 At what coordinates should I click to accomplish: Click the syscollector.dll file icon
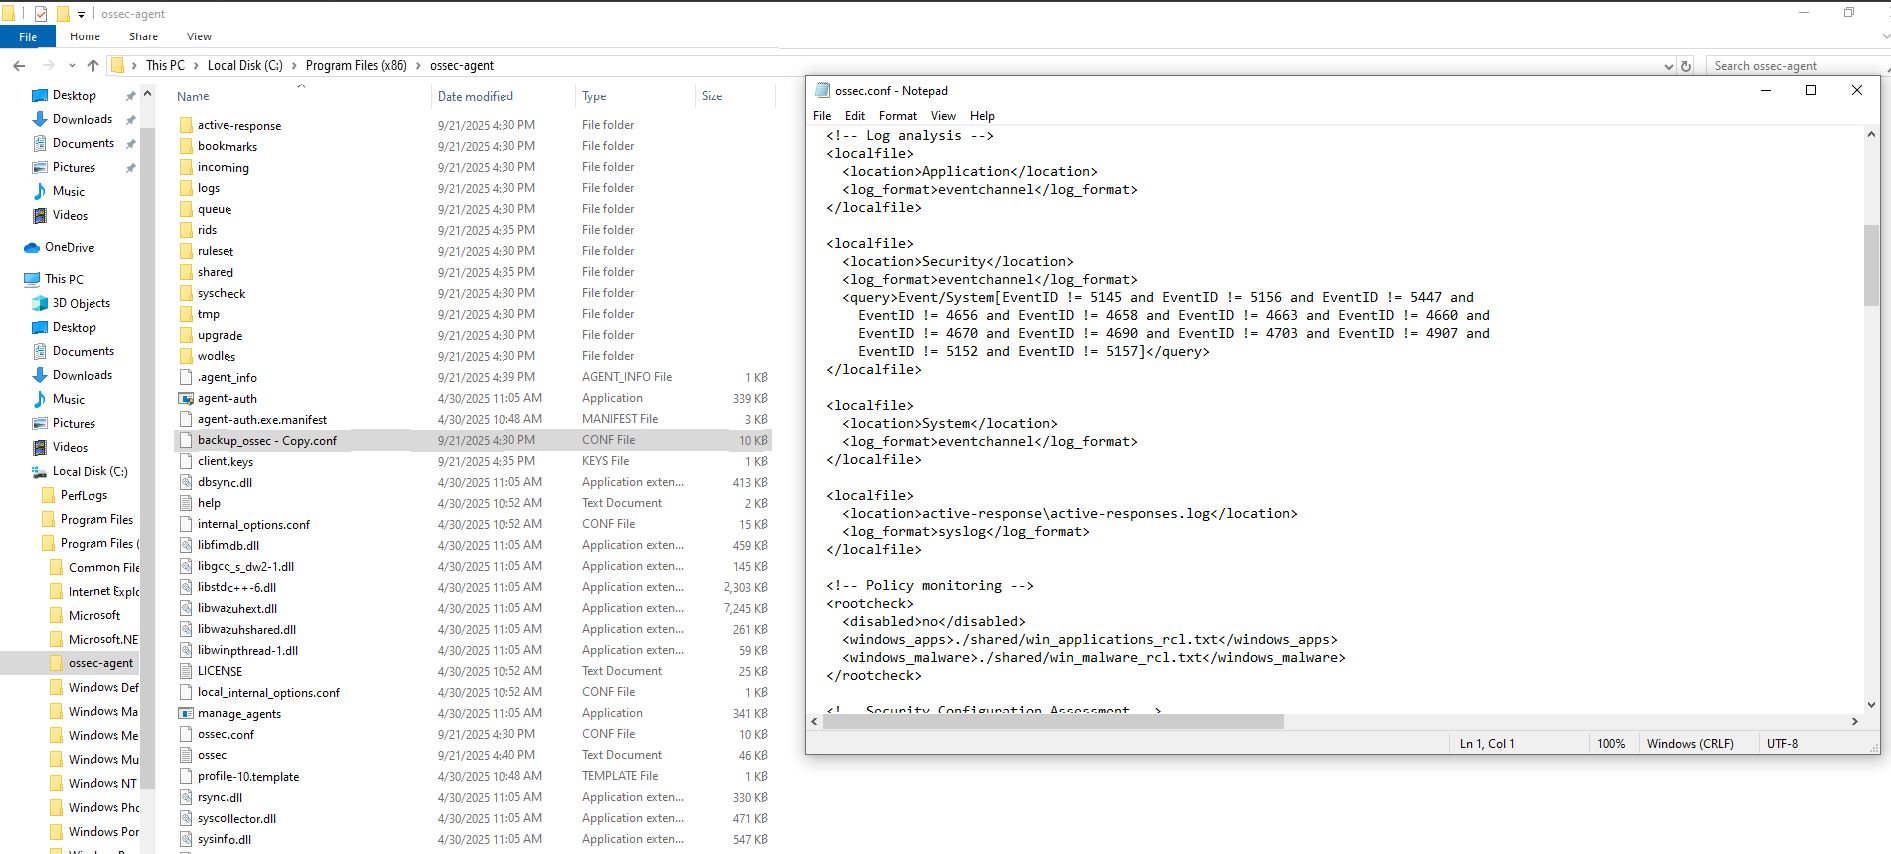[186, 818]
